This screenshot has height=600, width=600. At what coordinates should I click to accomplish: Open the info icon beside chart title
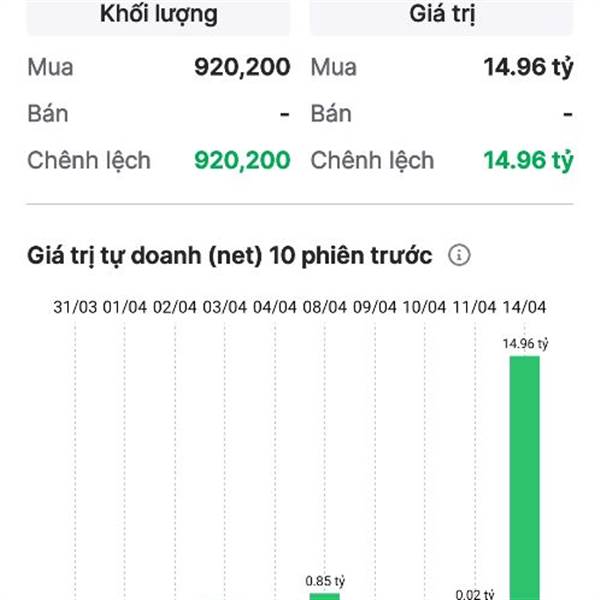point(459,255)
